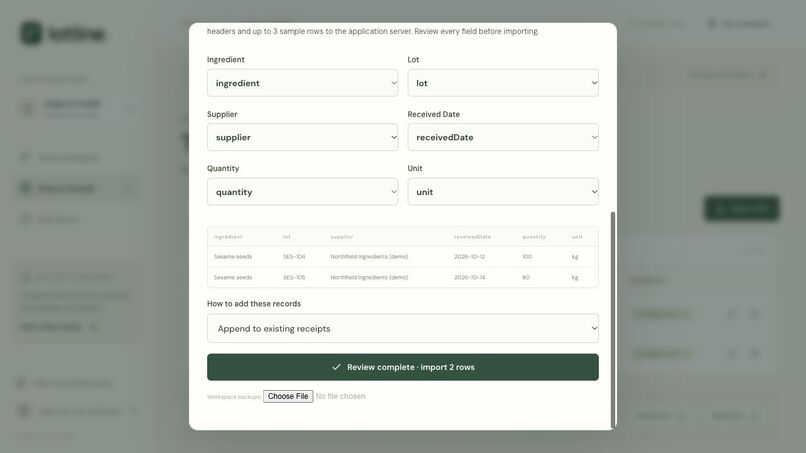Viewport: 806px width, 453px height.
Task: Click 'Sesame seeds' in the SES-104 row
Action: [233, 257]
